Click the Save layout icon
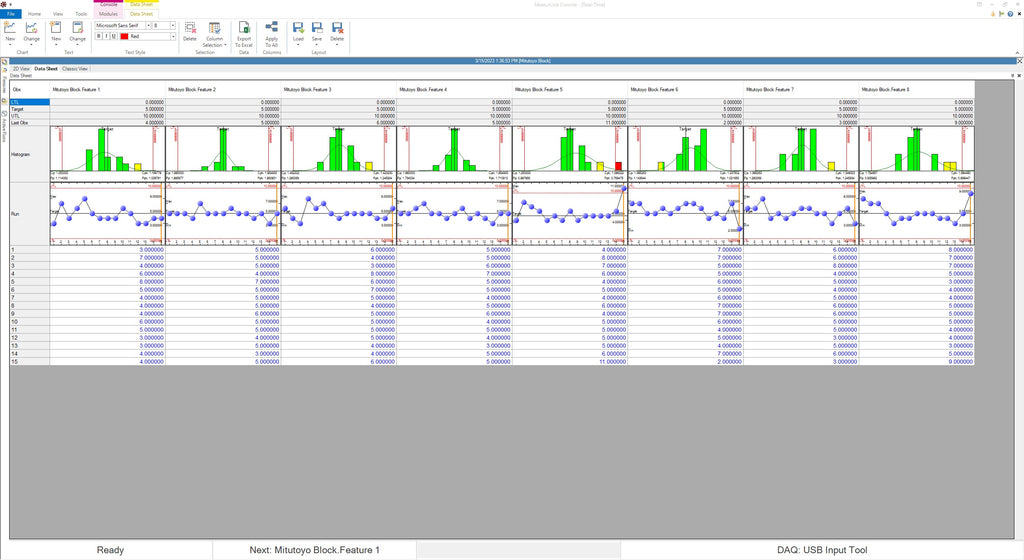Screen dimensions: 1024x560 click(x=317, y=27)
